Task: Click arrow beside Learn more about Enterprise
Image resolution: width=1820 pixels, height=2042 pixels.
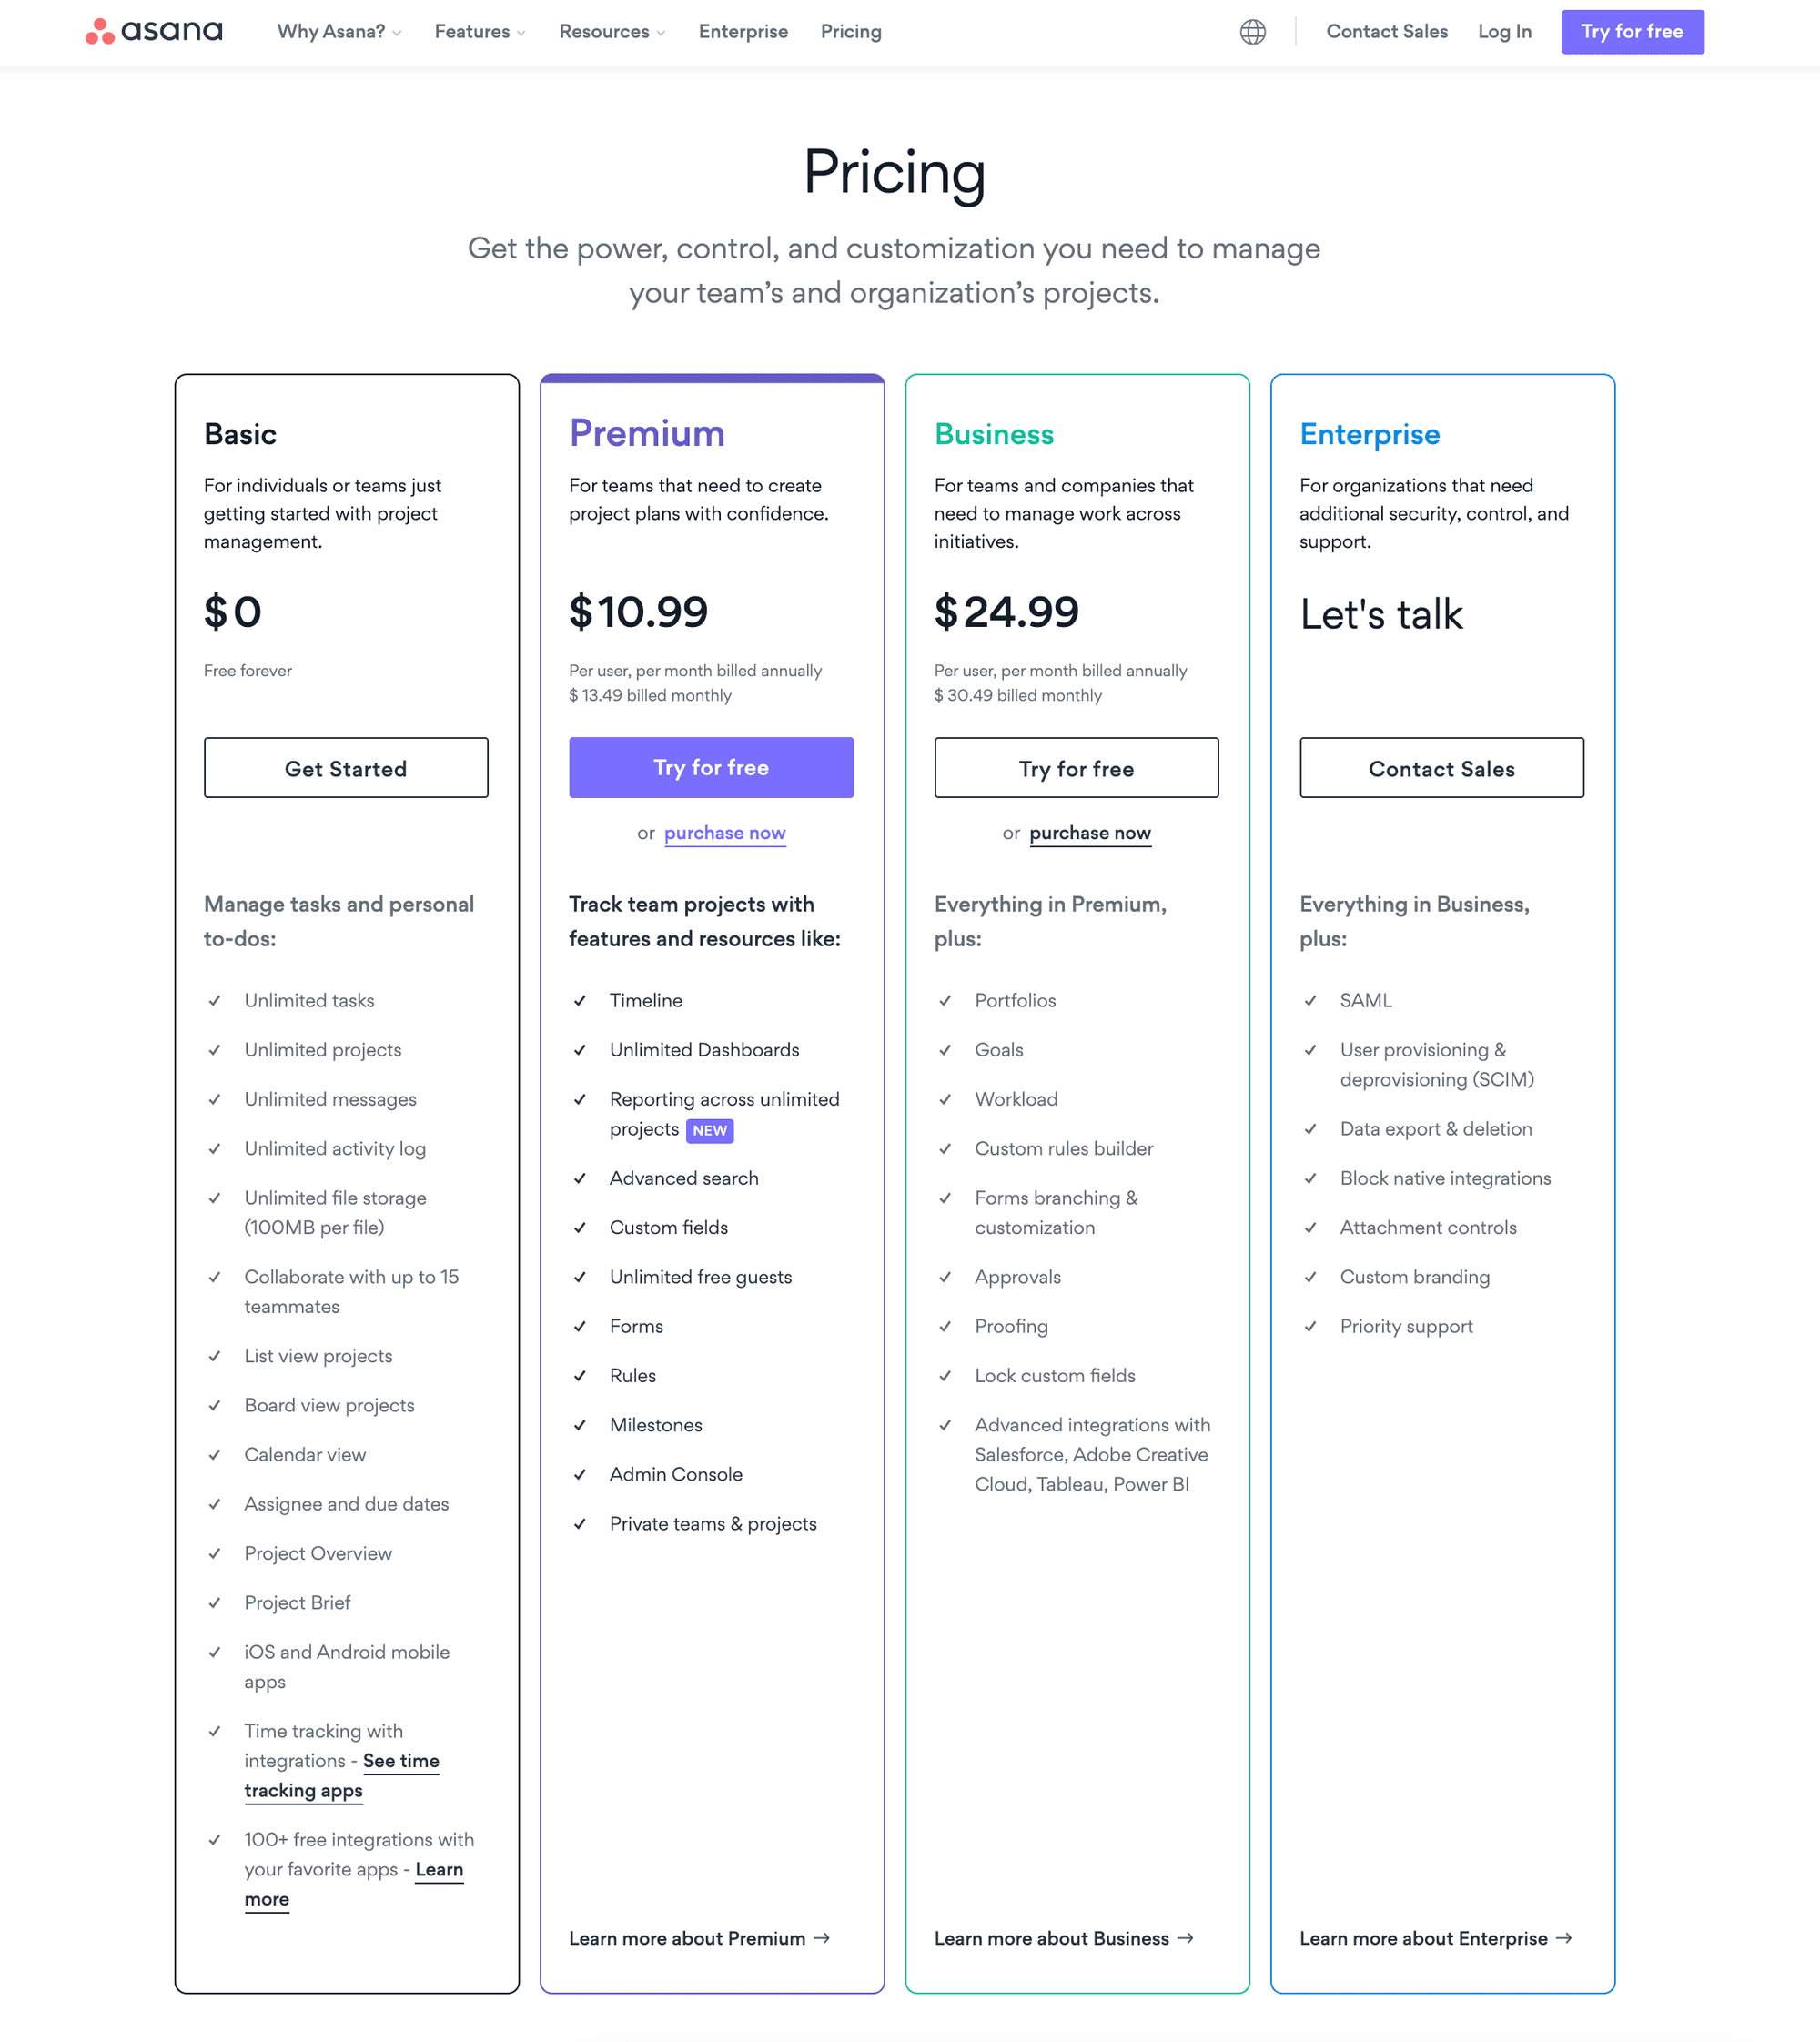Action: (1564, 1938)
